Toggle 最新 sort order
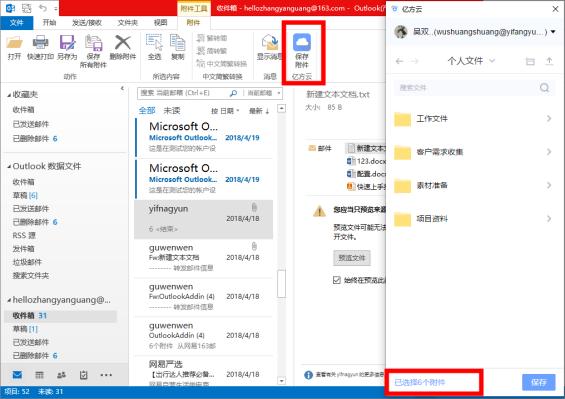Image resolution: width=565 pixels, height=399 pixels. point(259,111)
